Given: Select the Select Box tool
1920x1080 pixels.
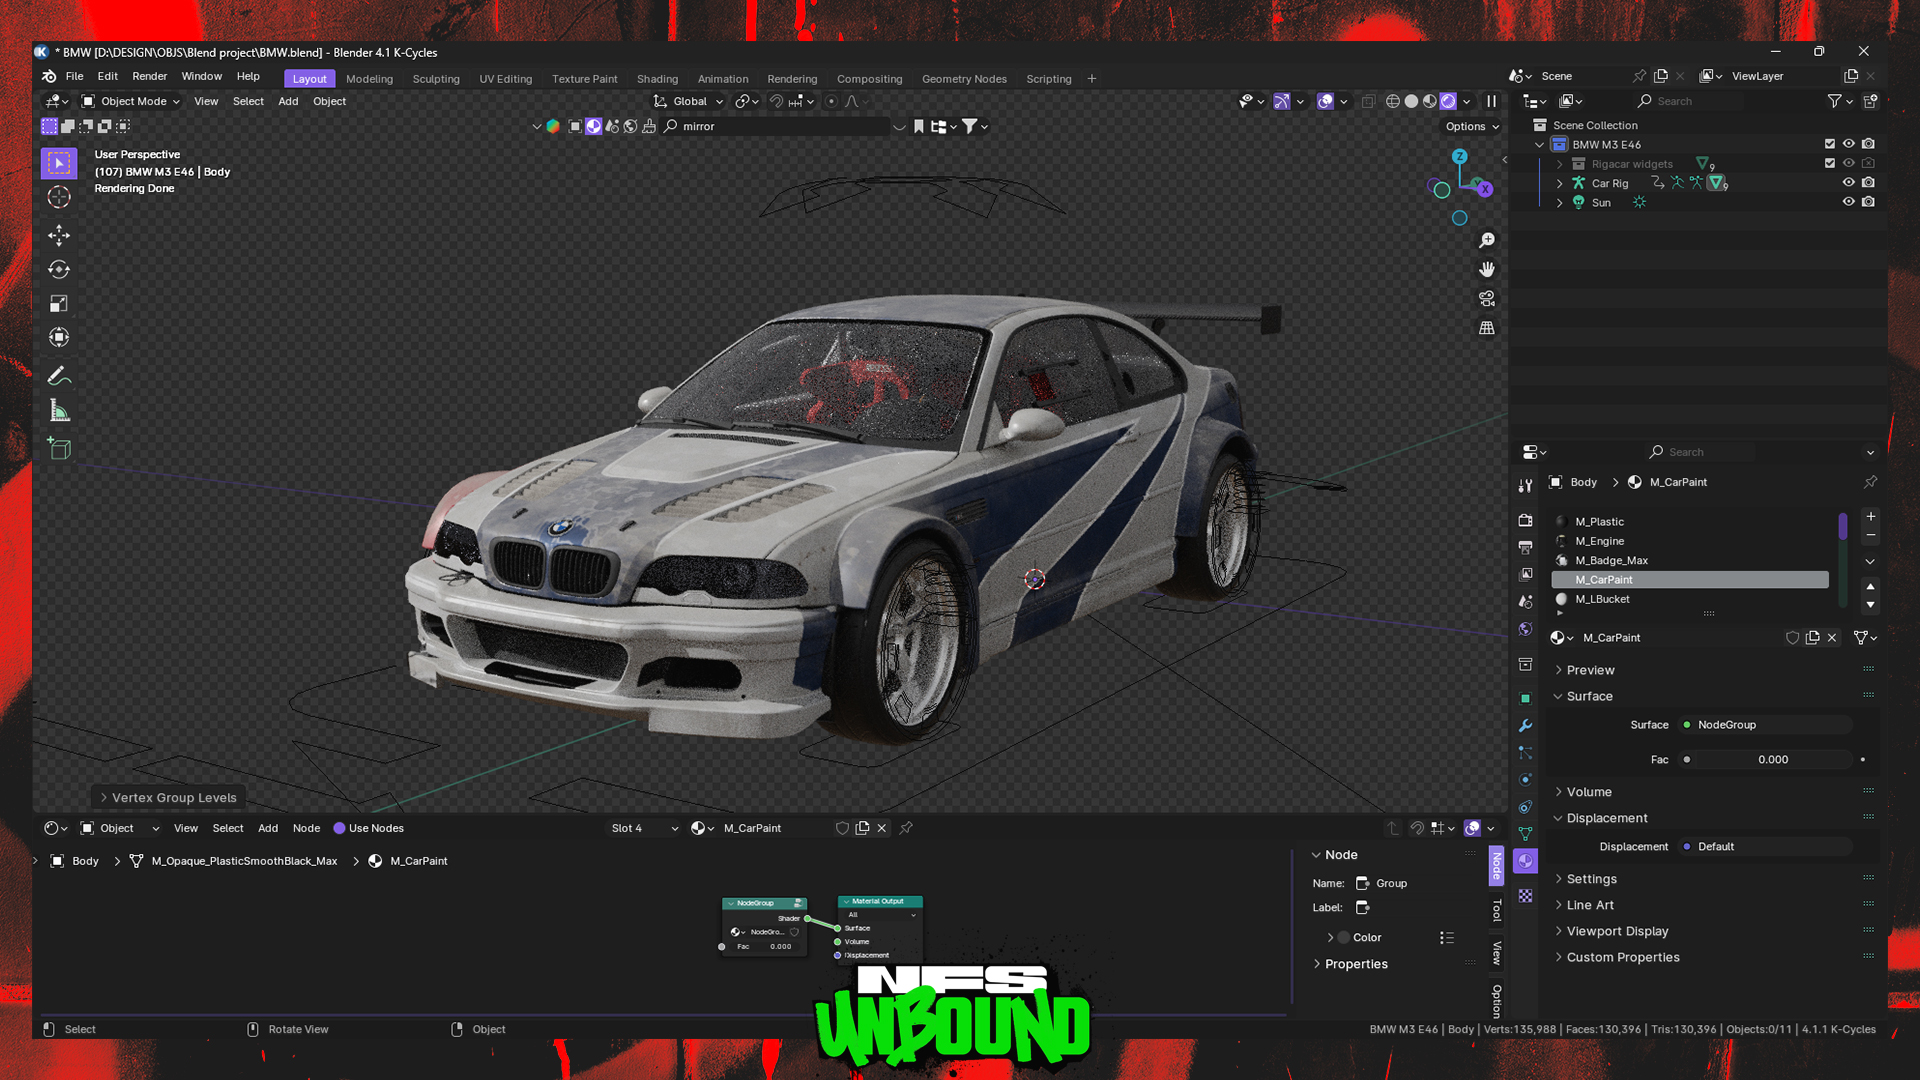Looking at the screenshot, I should point(59,163).
